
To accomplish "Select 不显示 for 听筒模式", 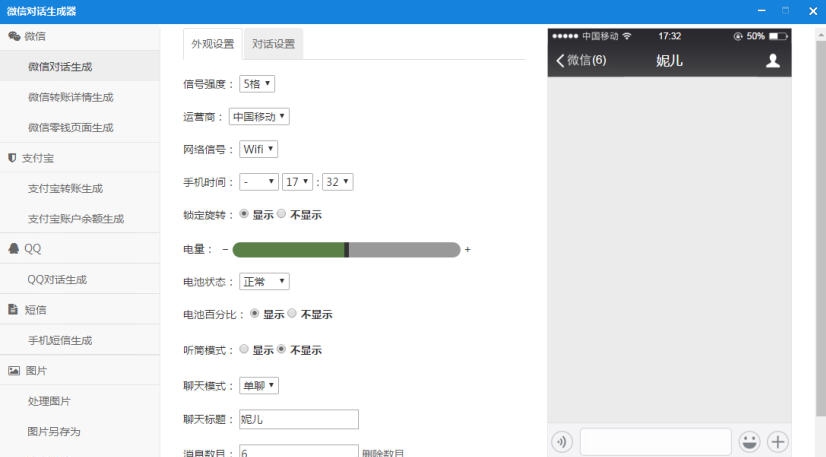I will tap(281, 349).
